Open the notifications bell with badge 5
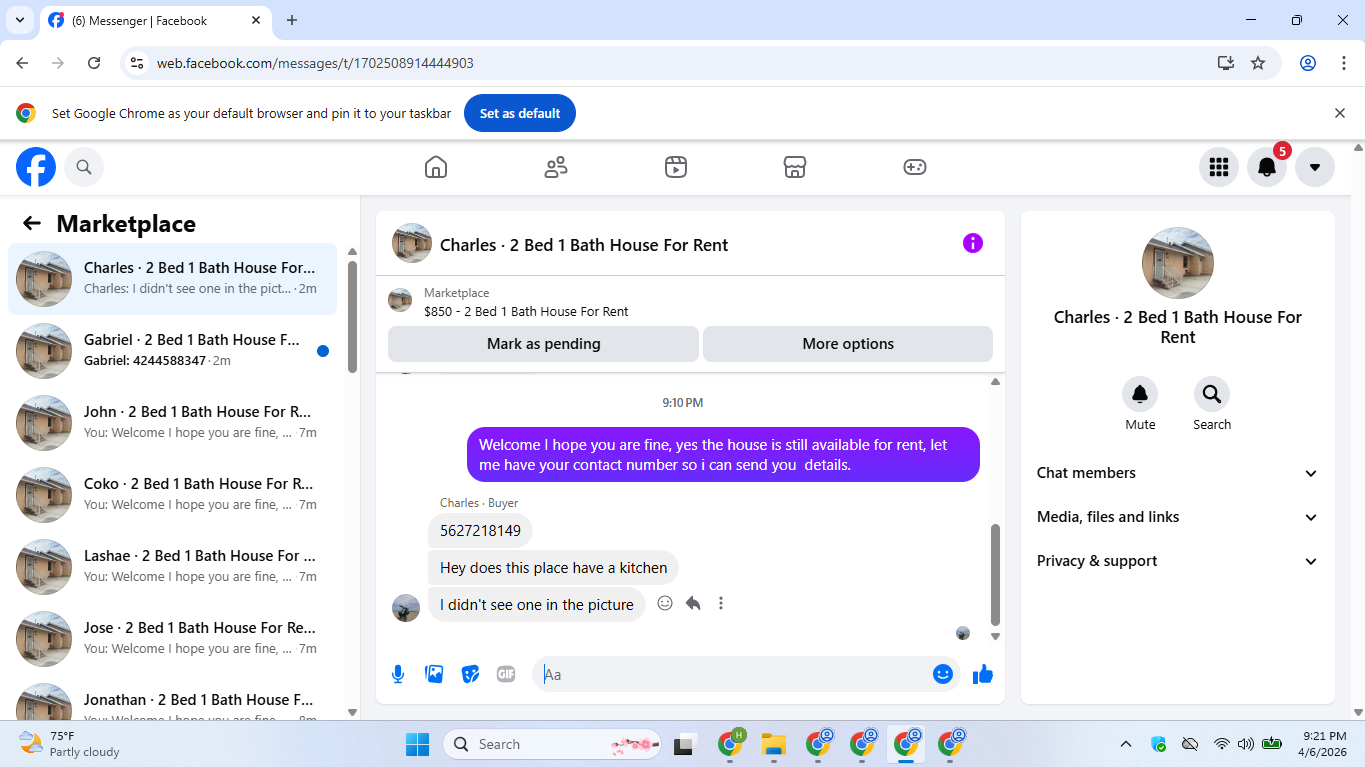This screenshot has height=767, width=1365. tap(1267, 167)
